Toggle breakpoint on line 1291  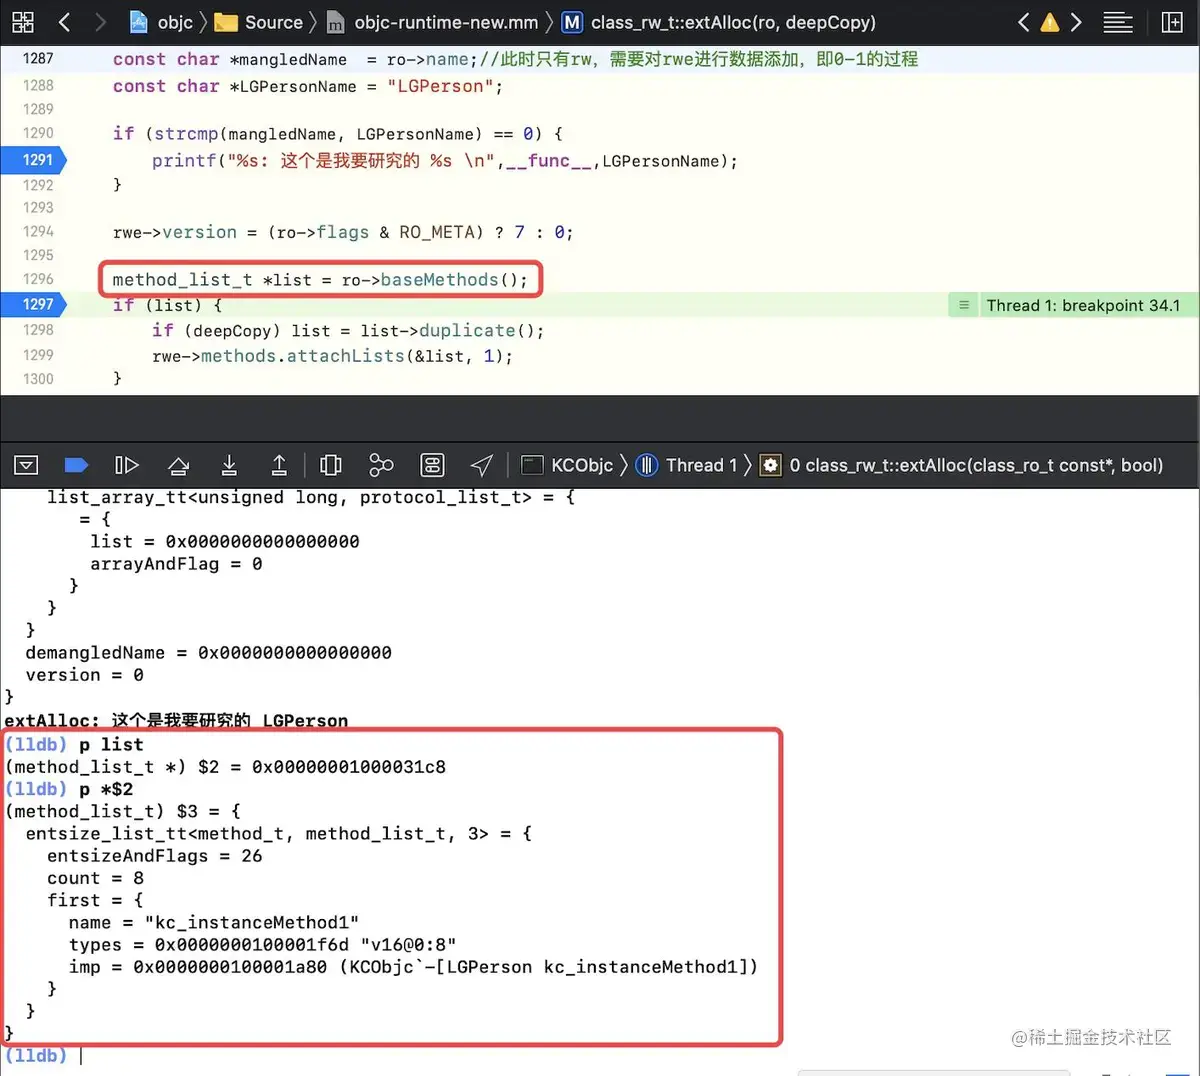[34, 159]
